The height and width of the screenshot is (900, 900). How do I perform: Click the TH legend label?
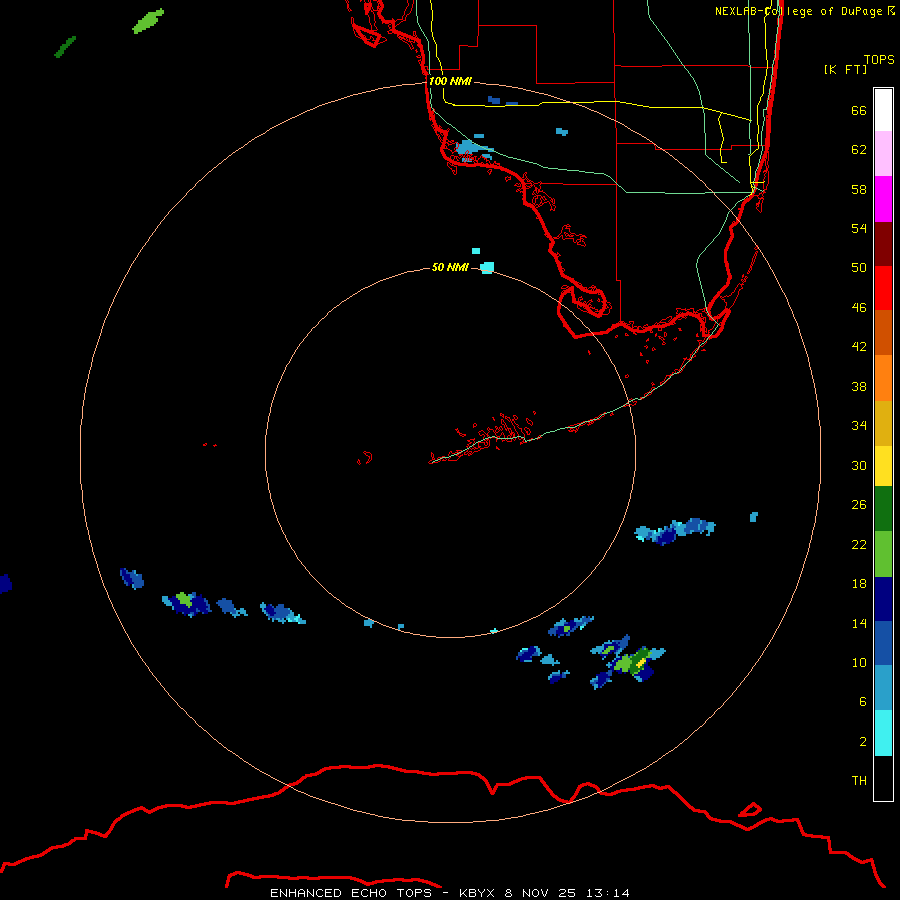(x=859, y=780)
